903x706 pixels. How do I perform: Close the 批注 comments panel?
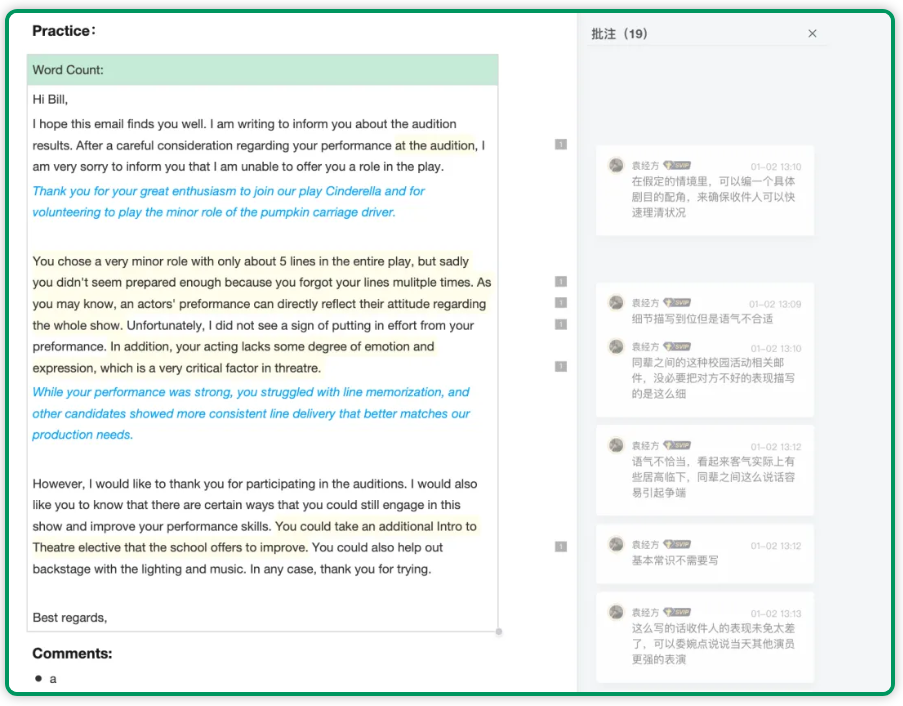click(812, 34)
